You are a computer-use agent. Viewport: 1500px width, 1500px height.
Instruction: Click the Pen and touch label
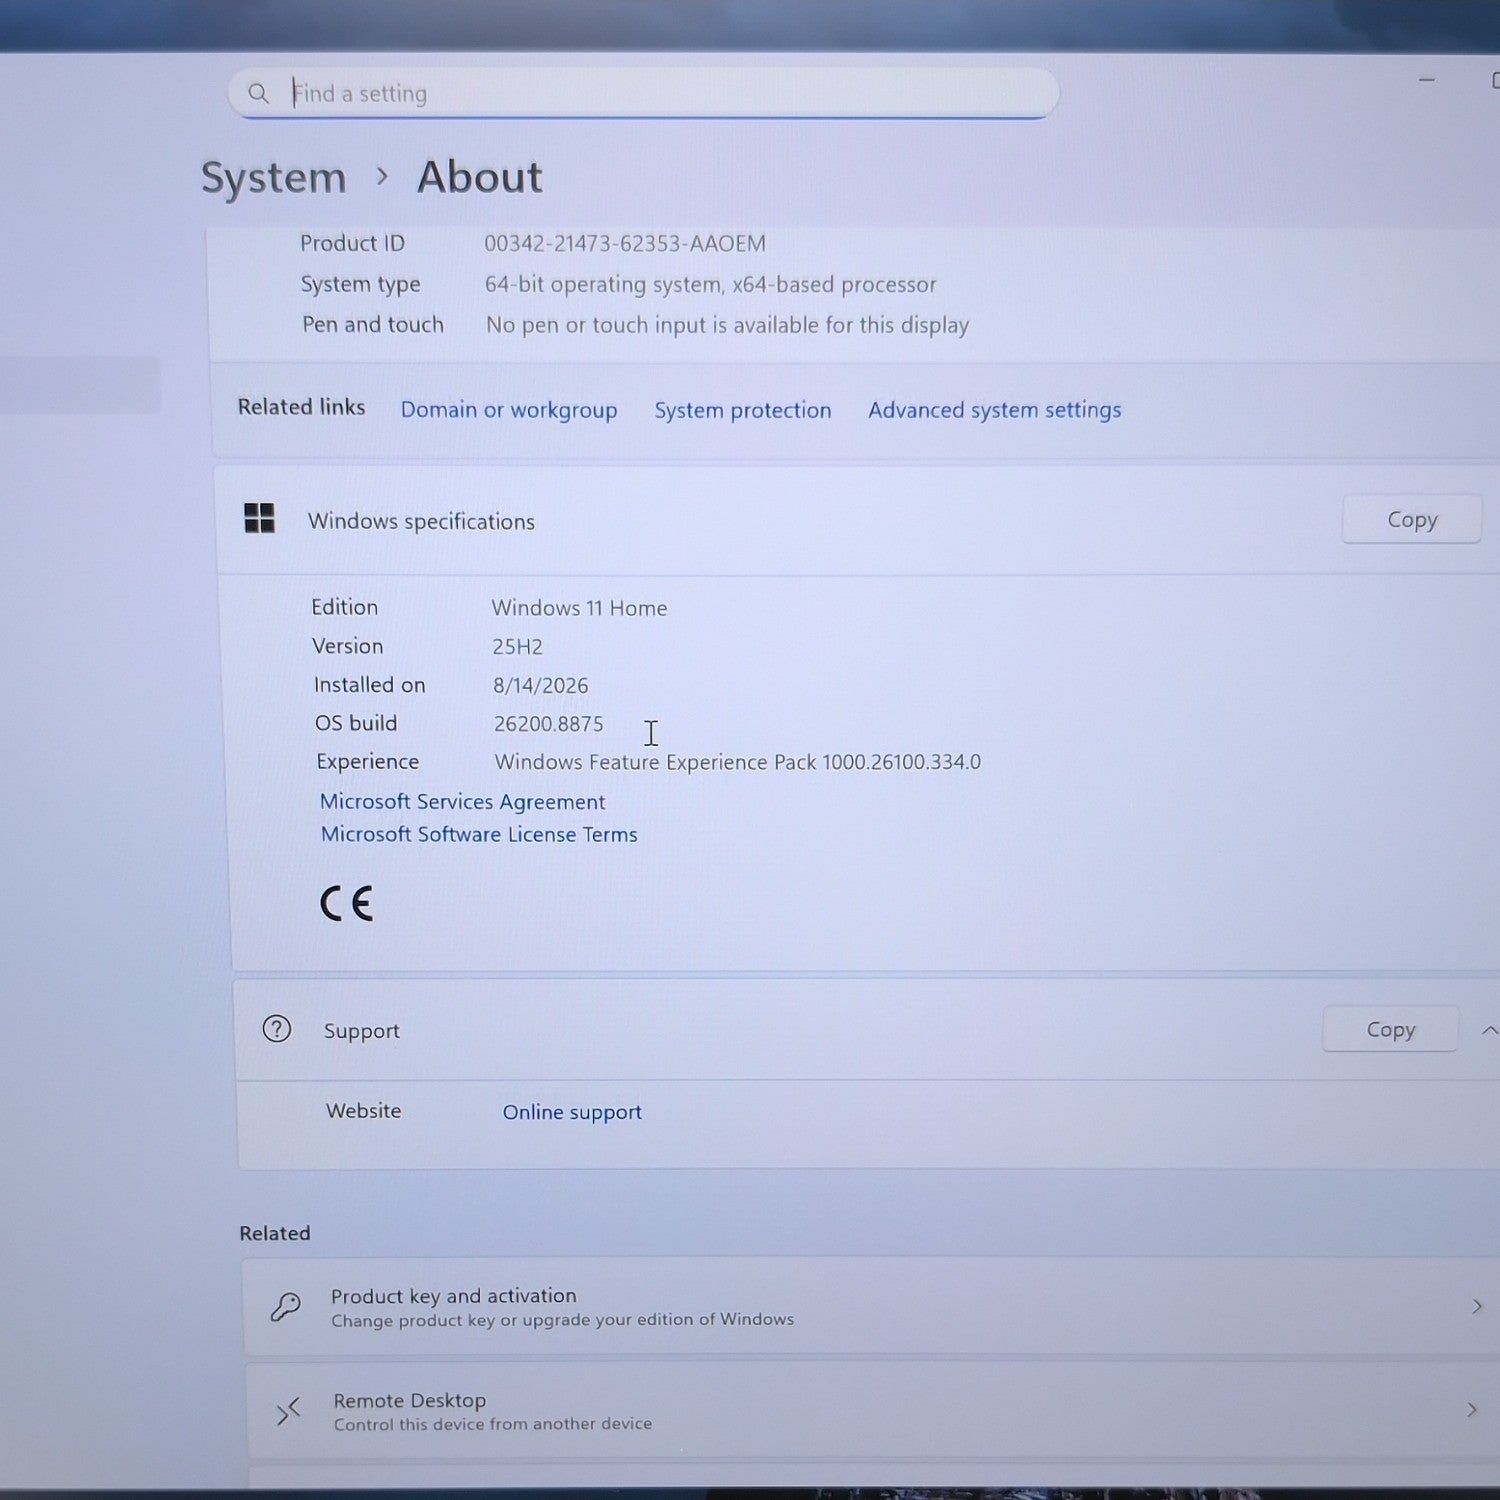point(373,325)
